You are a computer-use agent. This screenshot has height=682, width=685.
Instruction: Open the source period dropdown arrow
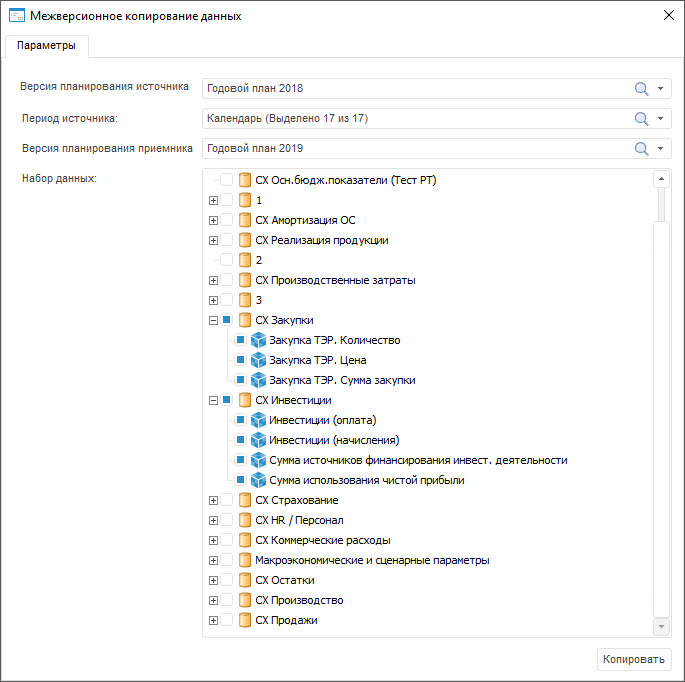click(662, 119)
